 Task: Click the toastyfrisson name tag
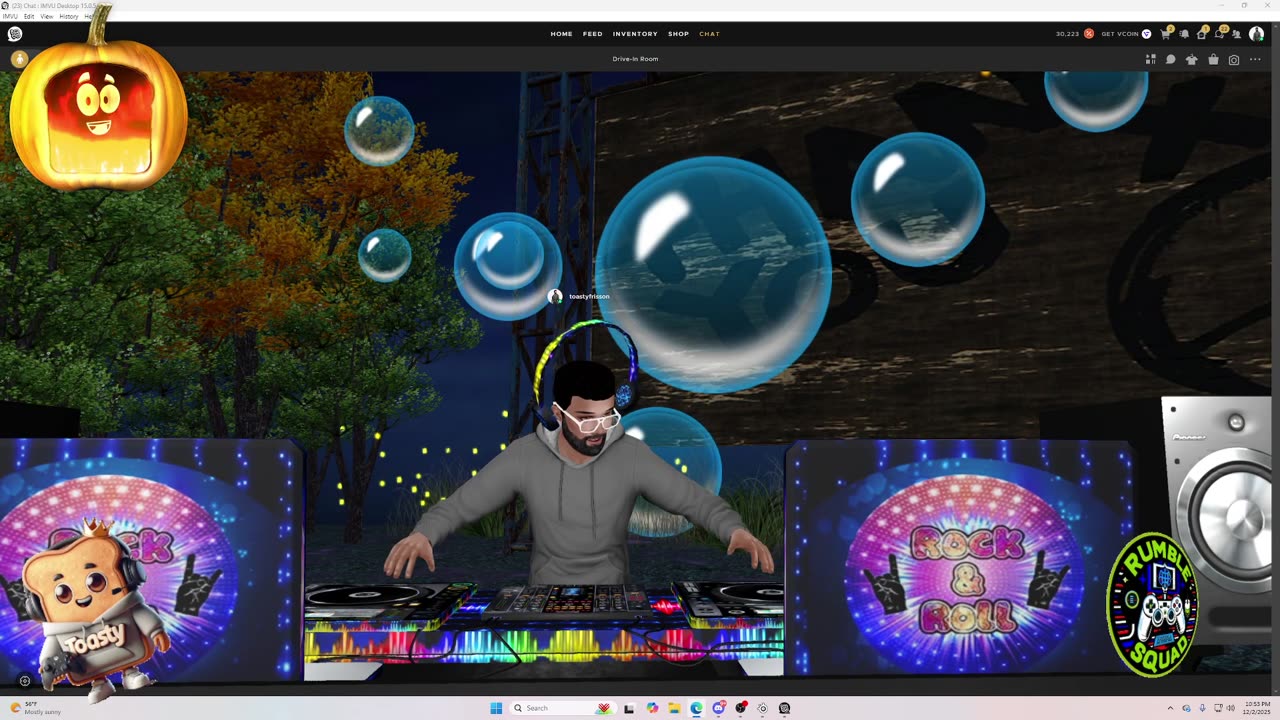589,297
